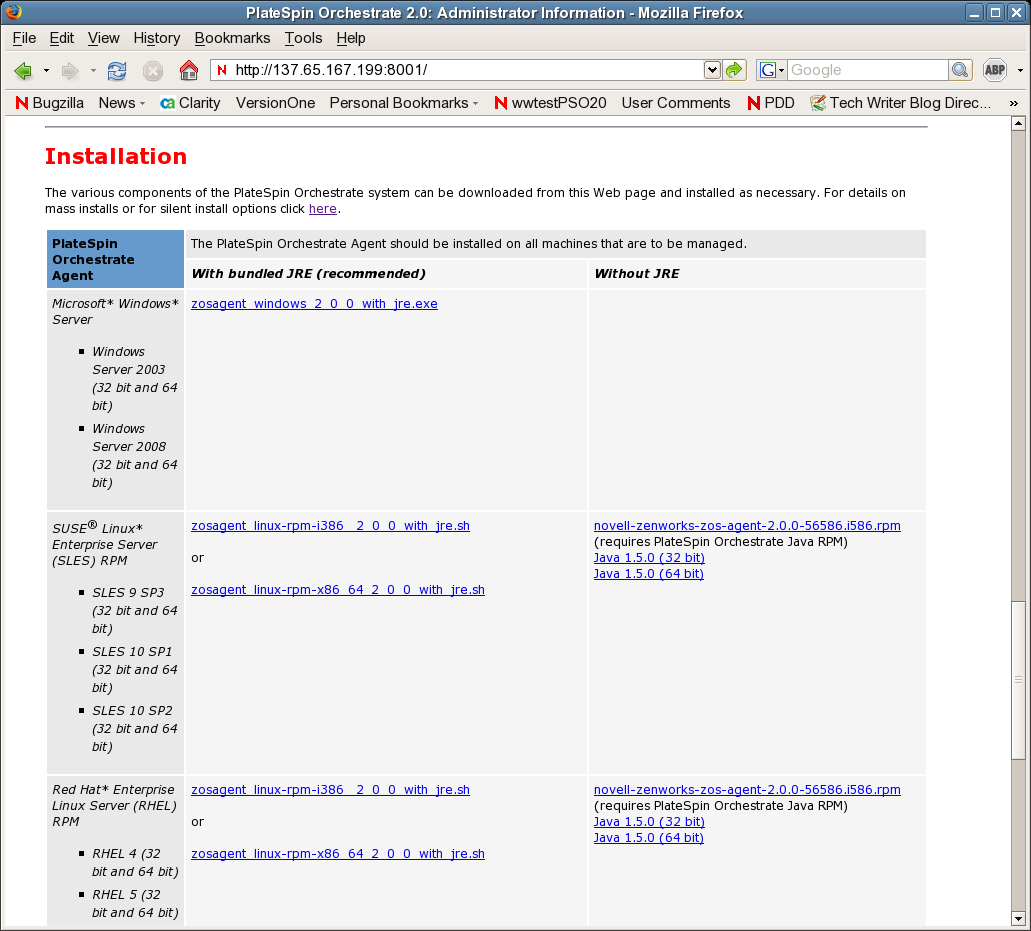Click the Adblock Plus ABP icon
The height and width of the screenshot is (931, 1031).
click(x=995, y=70)
